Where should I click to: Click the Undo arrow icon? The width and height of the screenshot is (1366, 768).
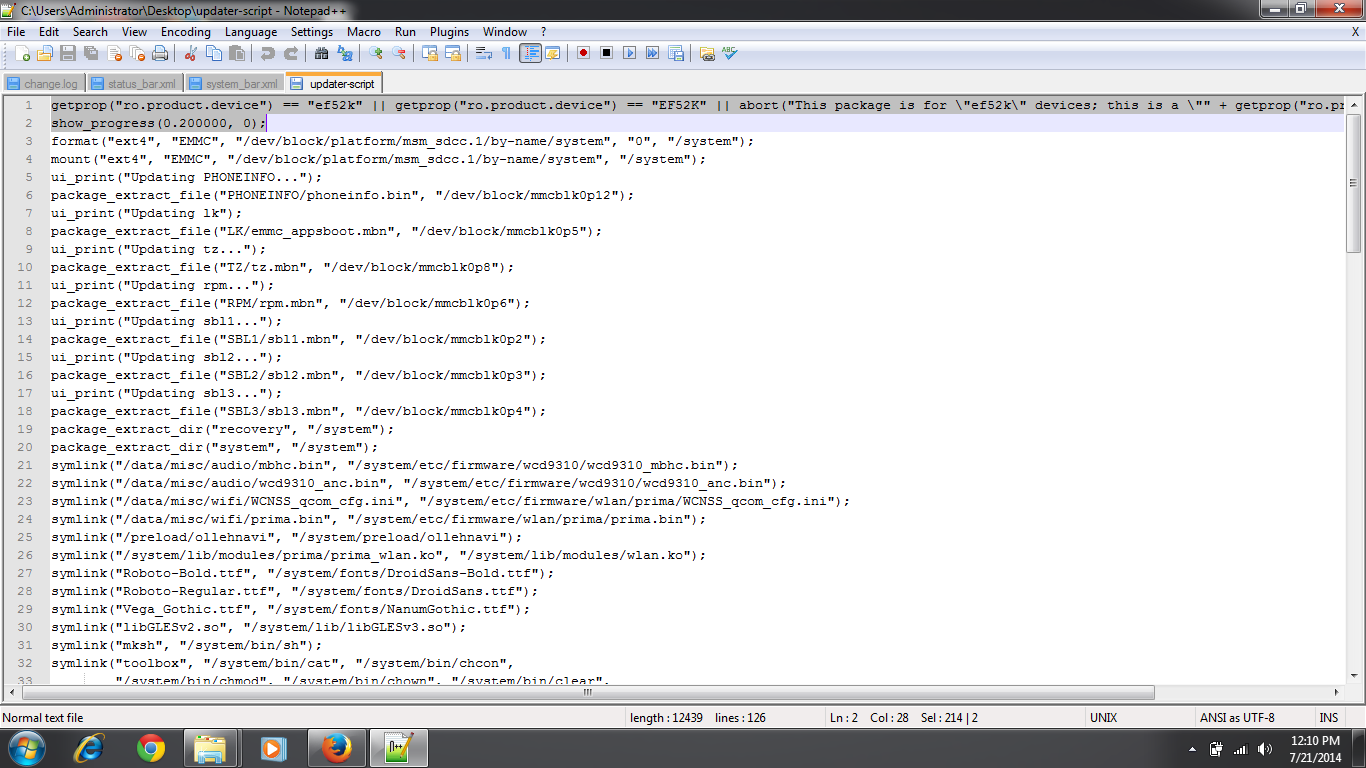(267, 53)
